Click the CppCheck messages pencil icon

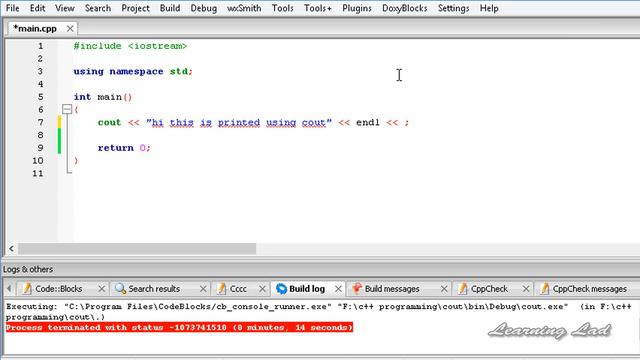tap(544, 289)
